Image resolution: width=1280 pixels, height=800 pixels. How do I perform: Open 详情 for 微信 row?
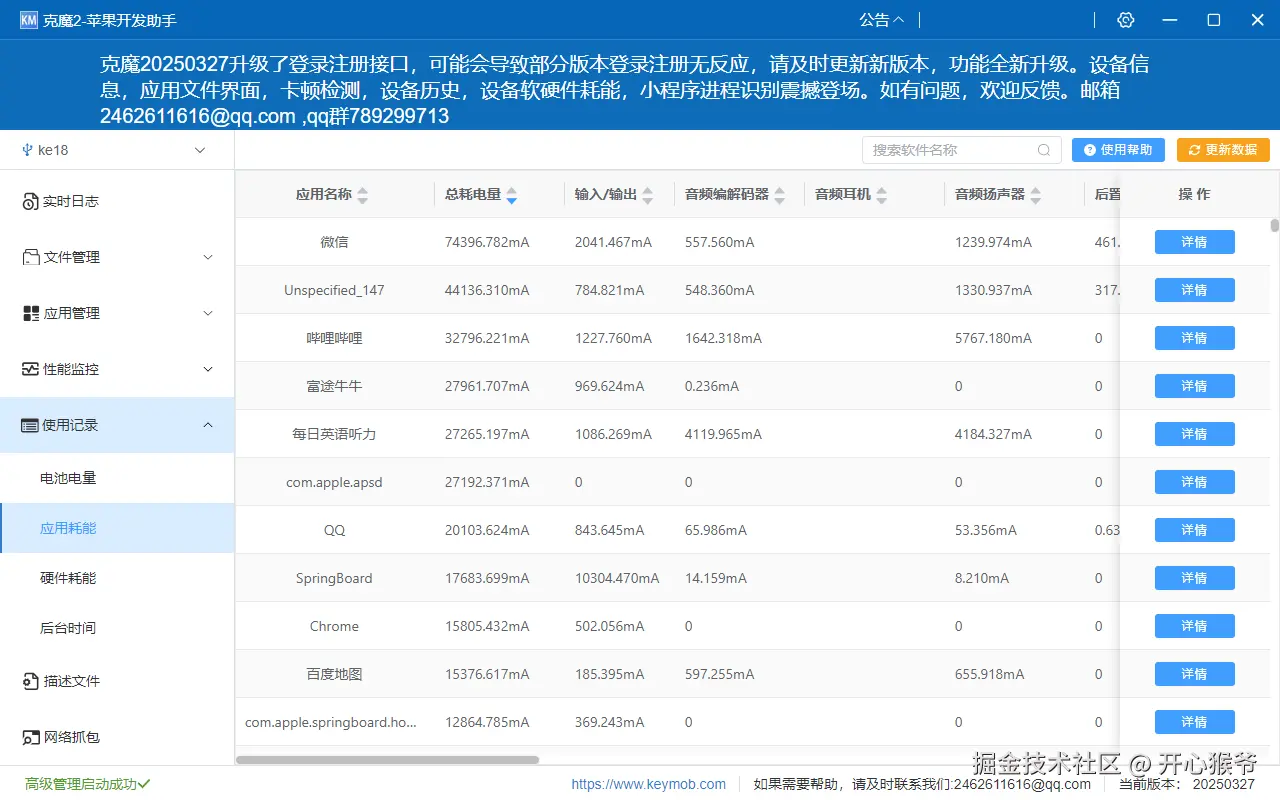coord(1194,242)
